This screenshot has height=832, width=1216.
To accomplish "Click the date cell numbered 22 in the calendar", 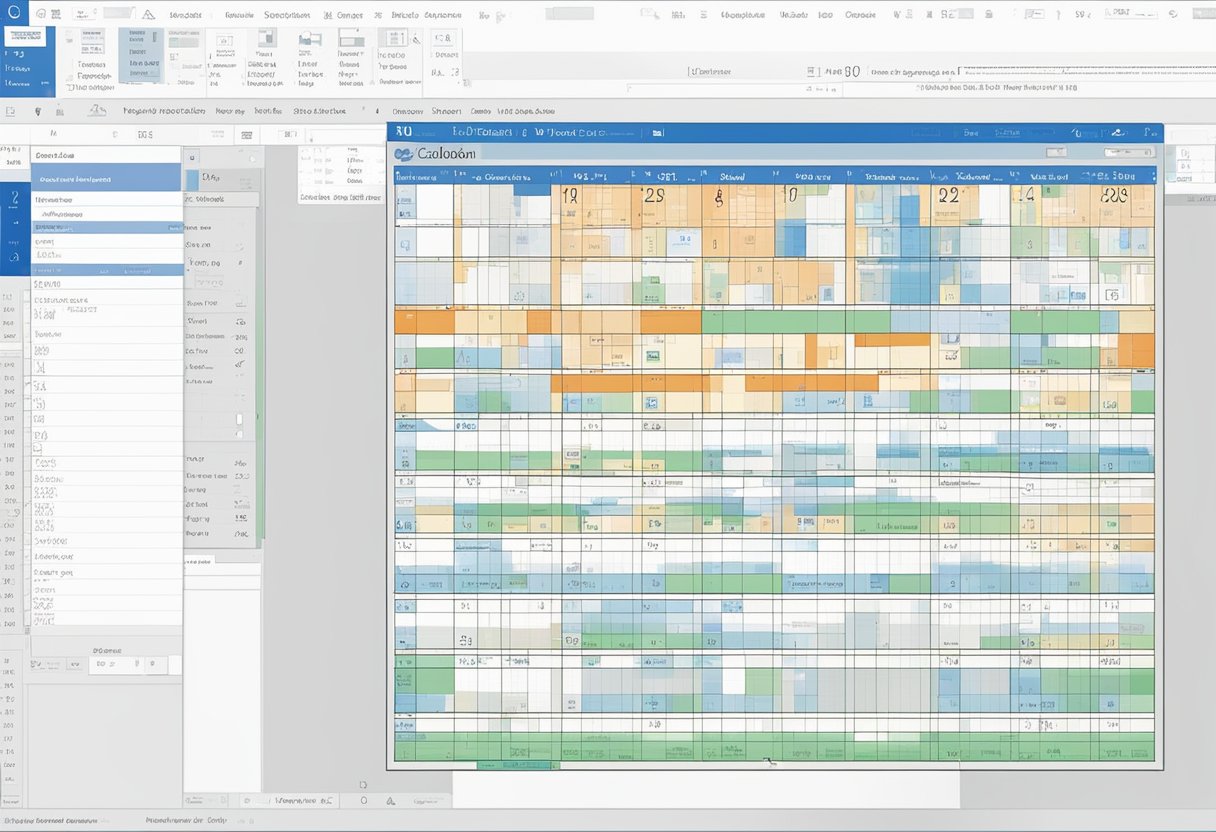I will [947, 197].
